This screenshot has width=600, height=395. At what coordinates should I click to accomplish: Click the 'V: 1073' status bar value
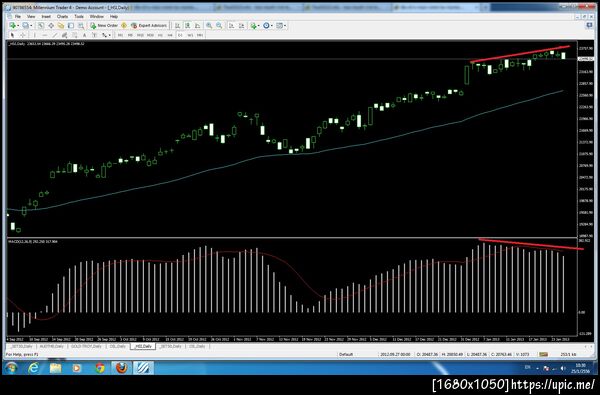pos(522,354)
